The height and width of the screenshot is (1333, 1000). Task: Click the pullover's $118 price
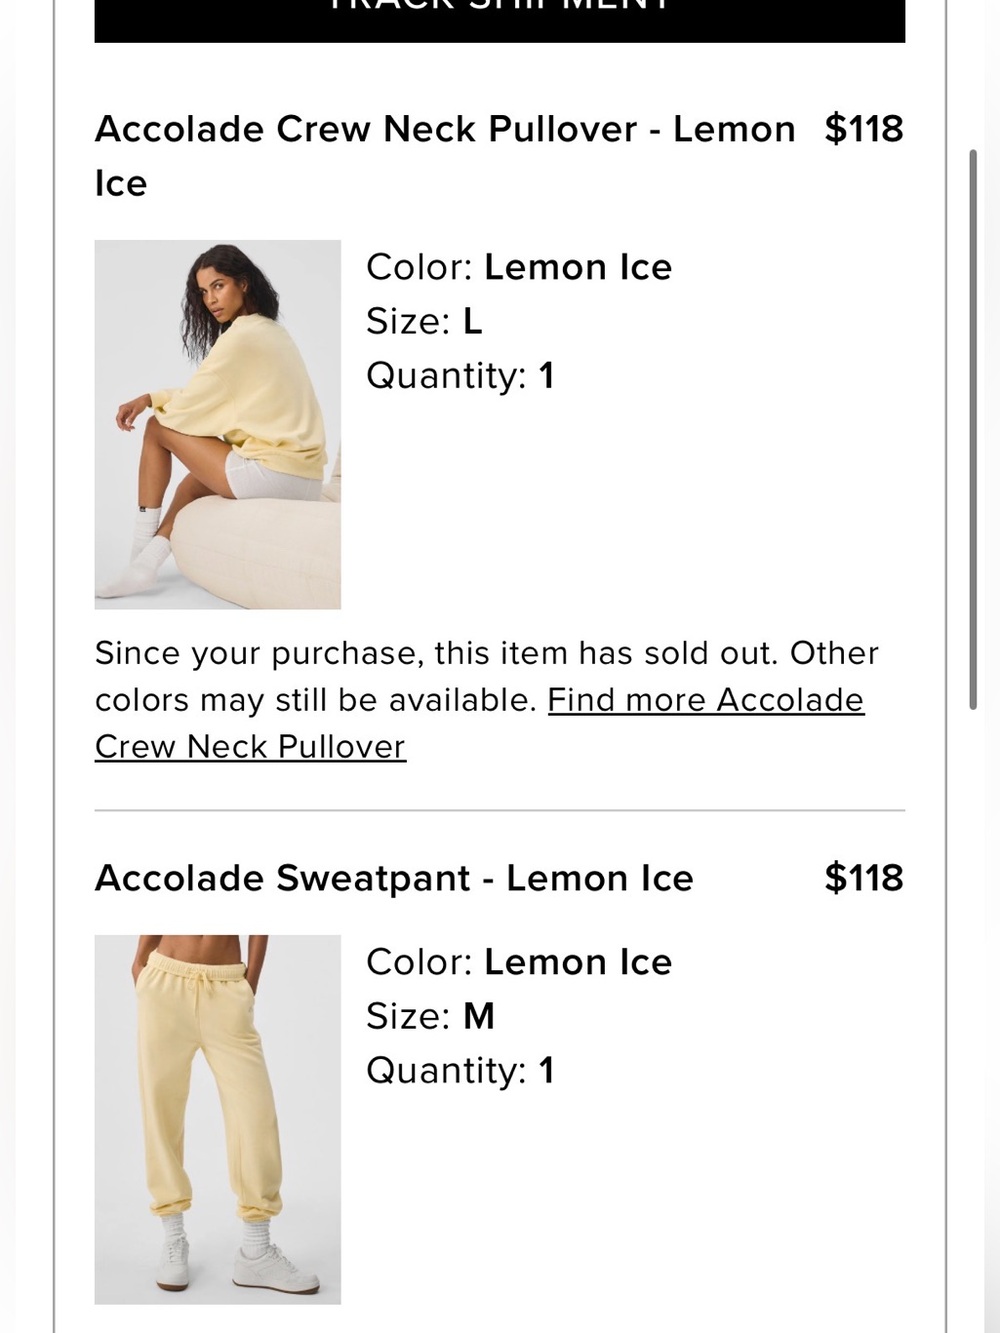(864, 129)
